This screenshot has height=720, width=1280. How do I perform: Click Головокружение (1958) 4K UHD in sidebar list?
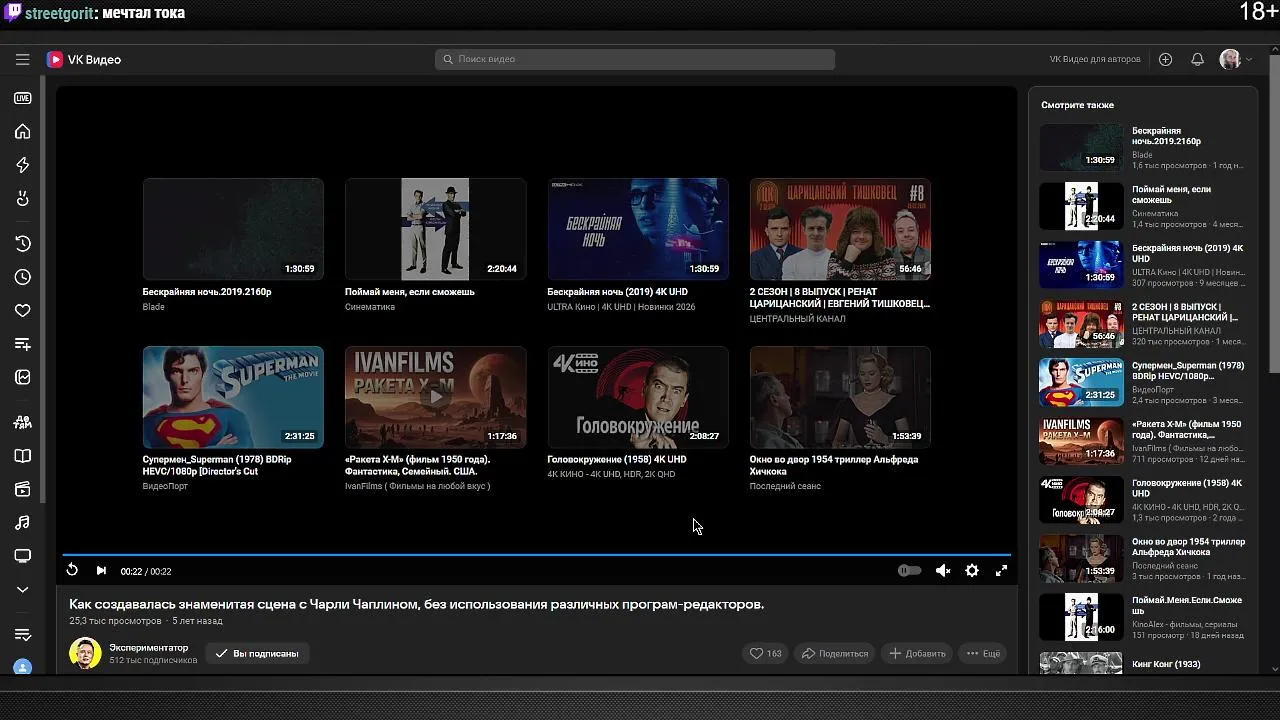(1187, 488)
